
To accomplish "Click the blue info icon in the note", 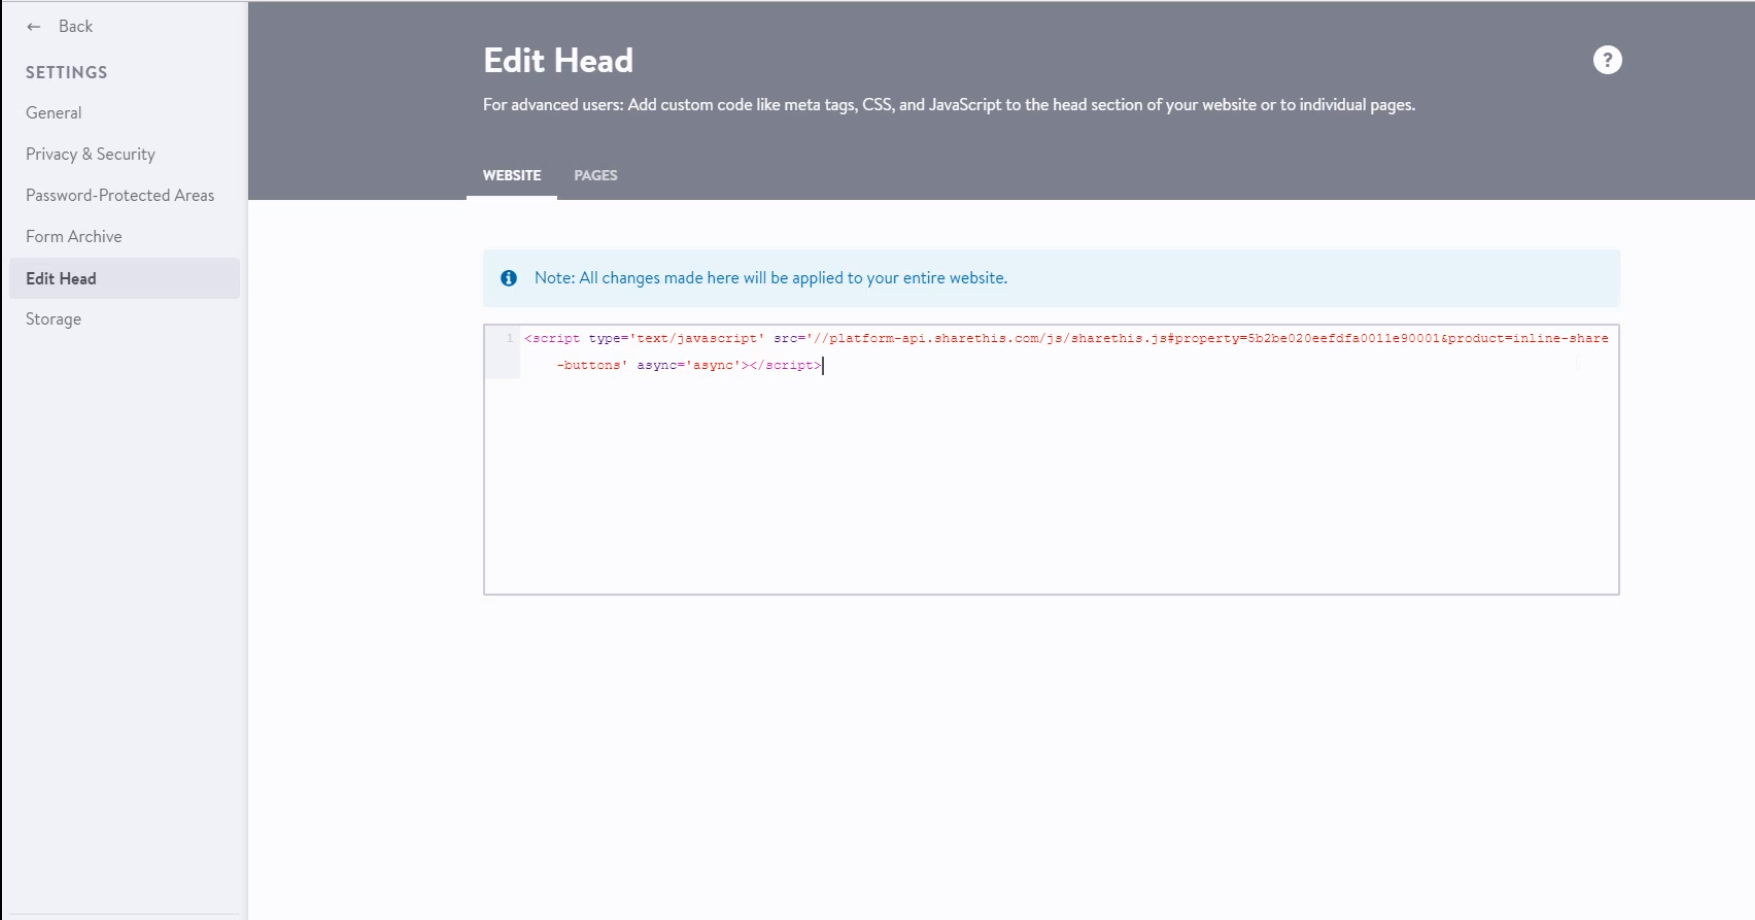I will point(509,277).
